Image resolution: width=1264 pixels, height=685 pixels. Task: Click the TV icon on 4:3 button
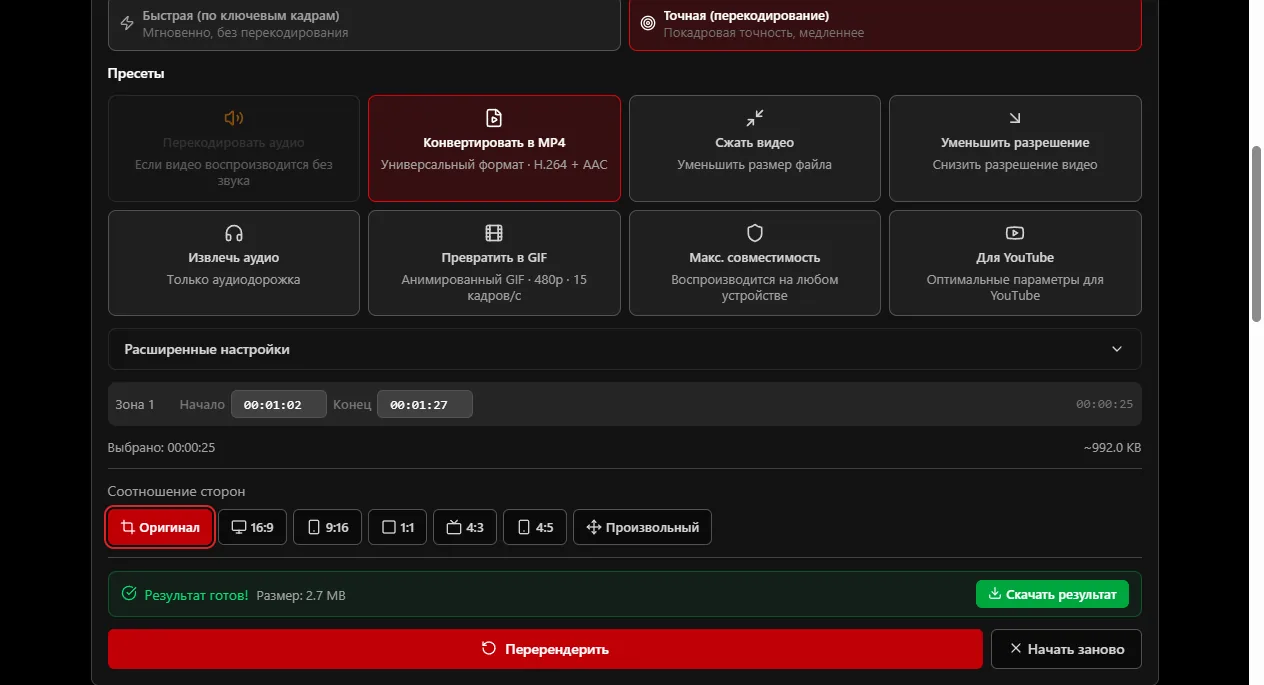[453, 527]
